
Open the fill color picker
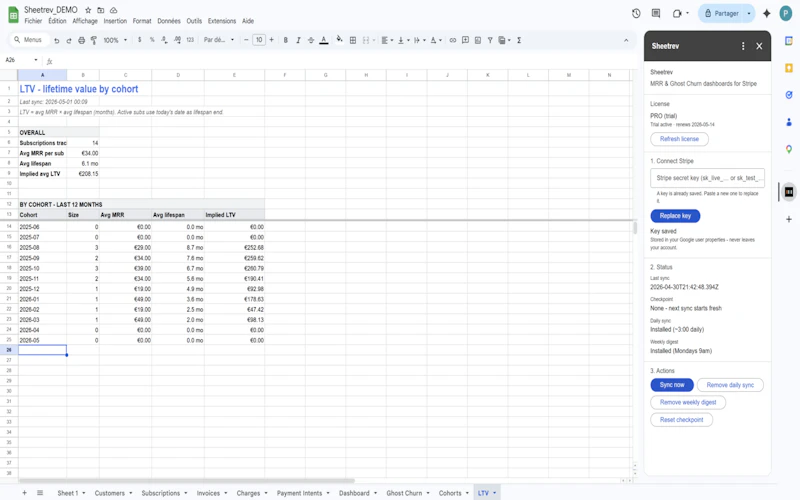(x=339, y=40)
